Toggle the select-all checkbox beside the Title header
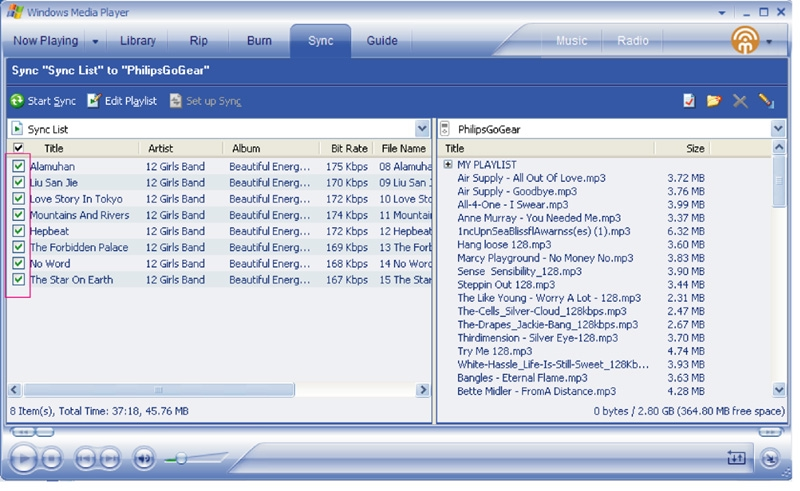Viewport: 800px width, 491px height. pos(18,148)
